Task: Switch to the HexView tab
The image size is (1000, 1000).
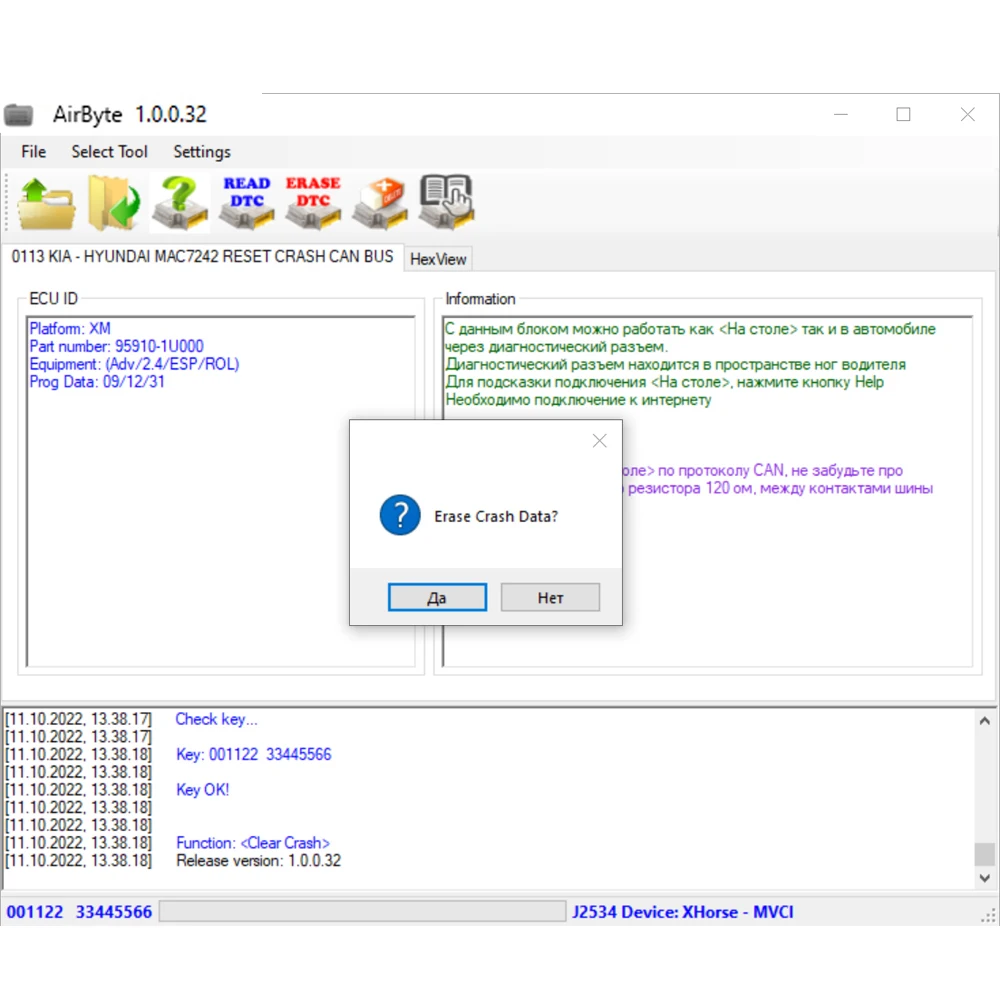Action: 438,259
